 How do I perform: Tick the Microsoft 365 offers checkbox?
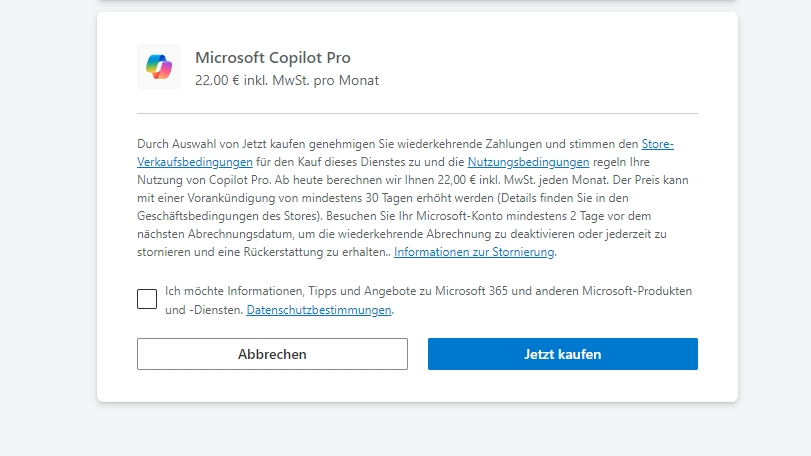147,299
